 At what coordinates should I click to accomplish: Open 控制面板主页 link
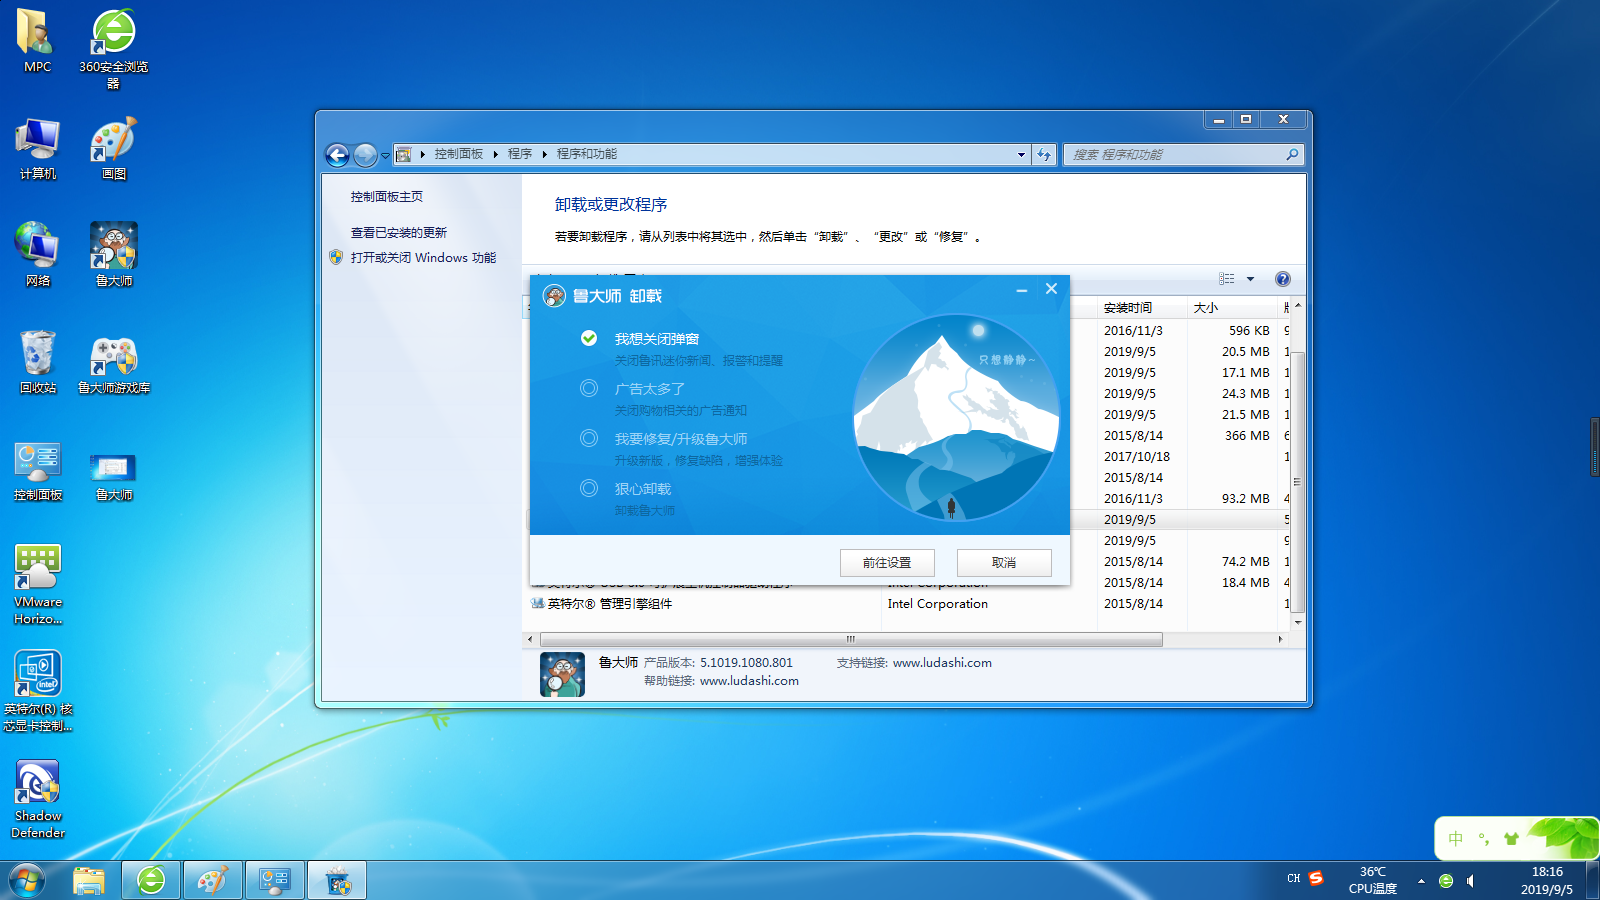(x=386, y=197)
